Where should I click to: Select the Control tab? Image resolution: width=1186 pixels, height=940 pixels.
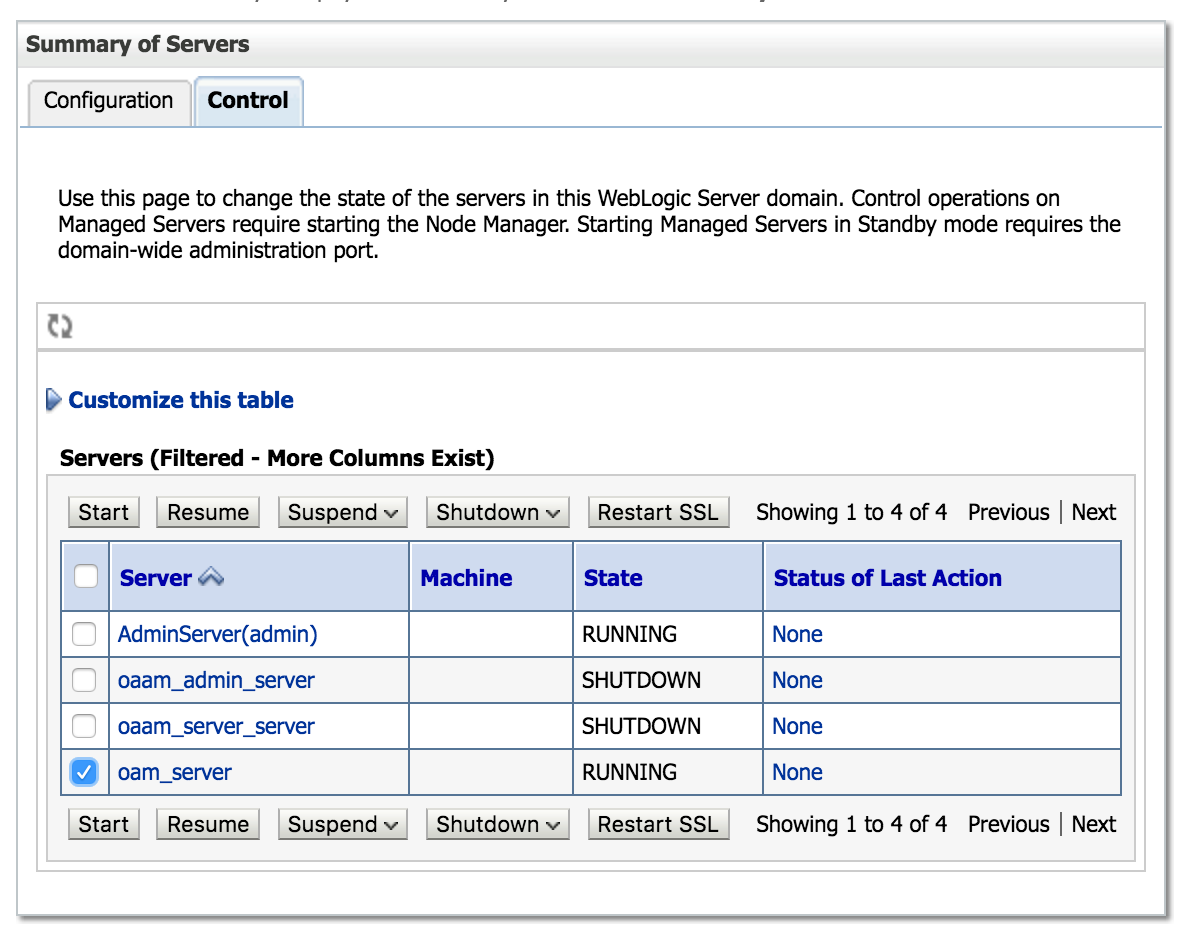[248, 100]
